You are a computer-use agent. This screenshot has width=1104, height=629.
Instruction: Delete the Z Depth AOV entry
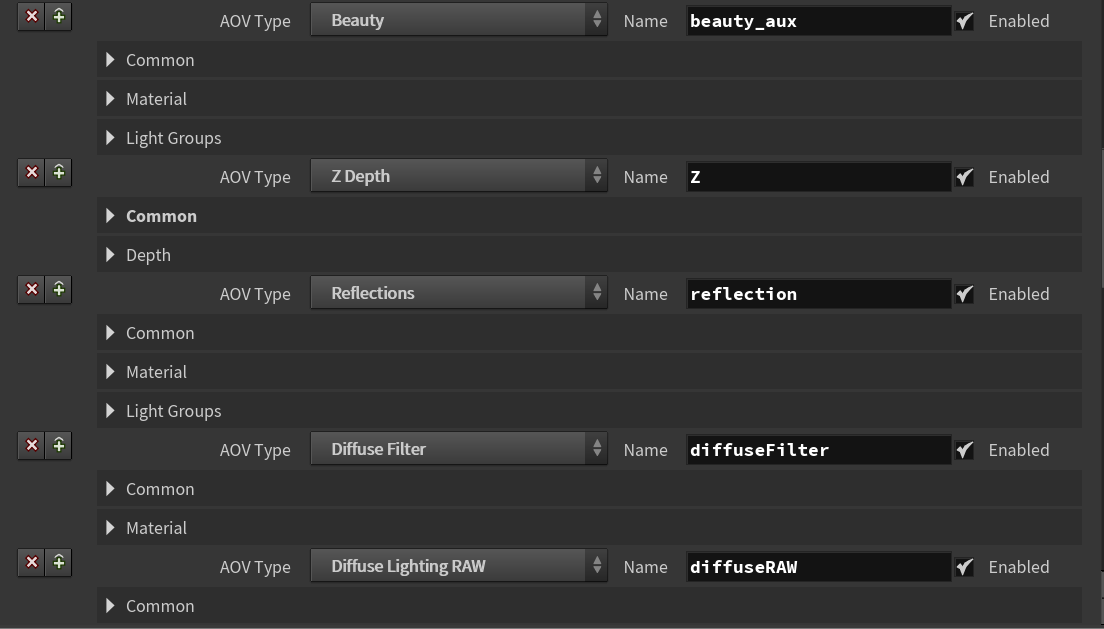tap(32, 173)
